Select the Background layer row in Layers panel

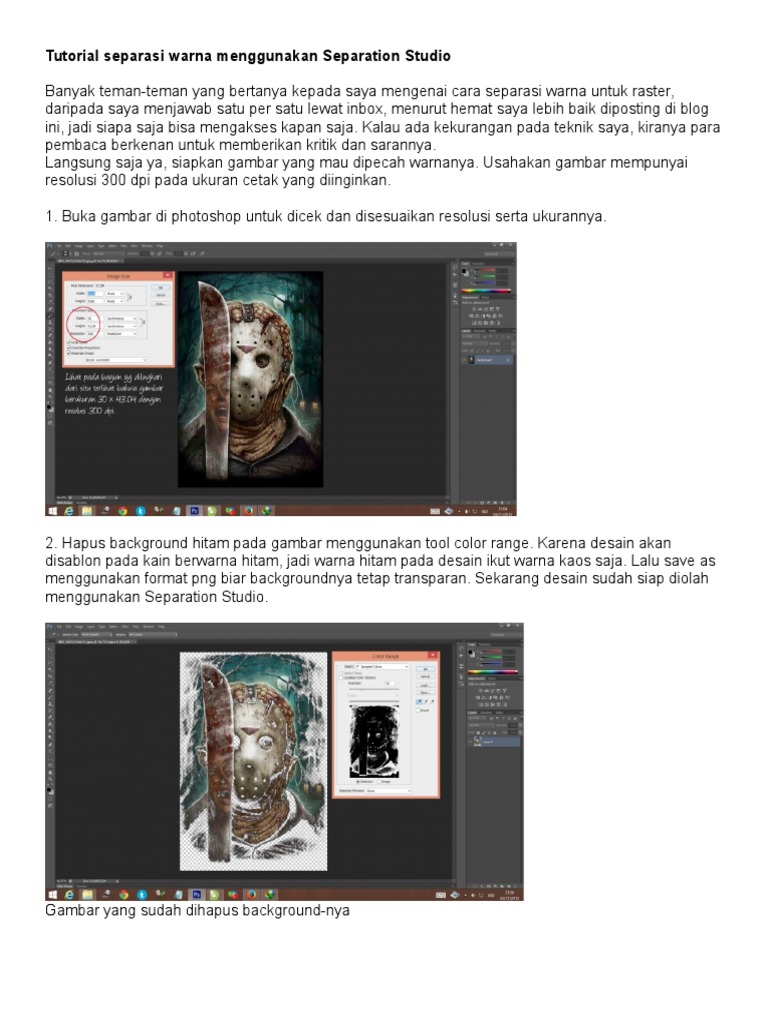pos(487,360)
